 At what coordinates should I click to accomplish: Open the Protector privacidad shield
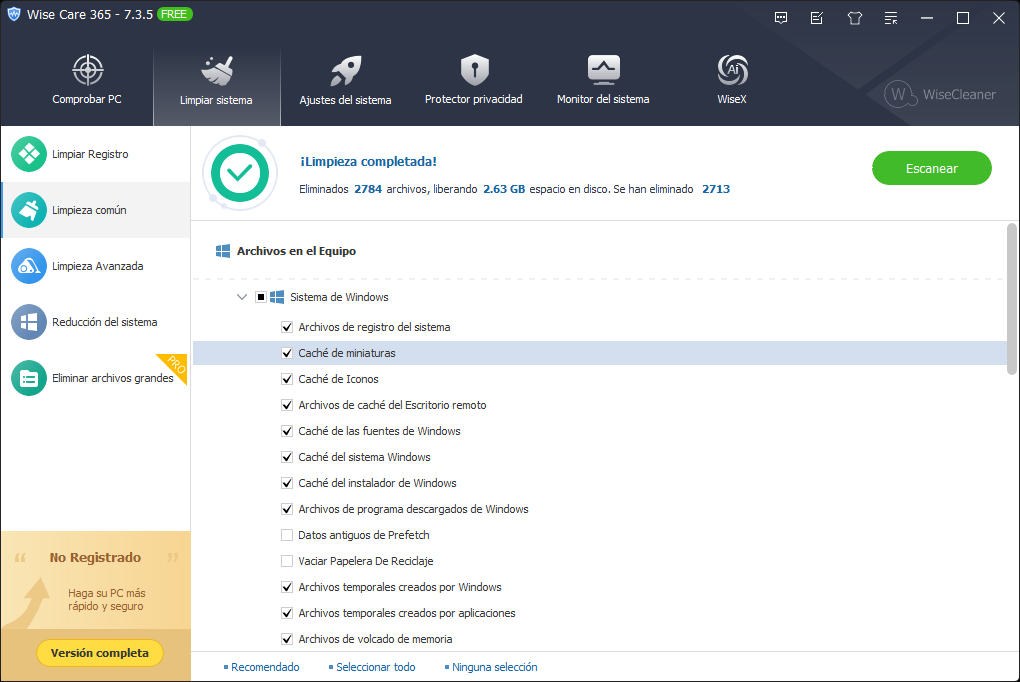point(473,80)
